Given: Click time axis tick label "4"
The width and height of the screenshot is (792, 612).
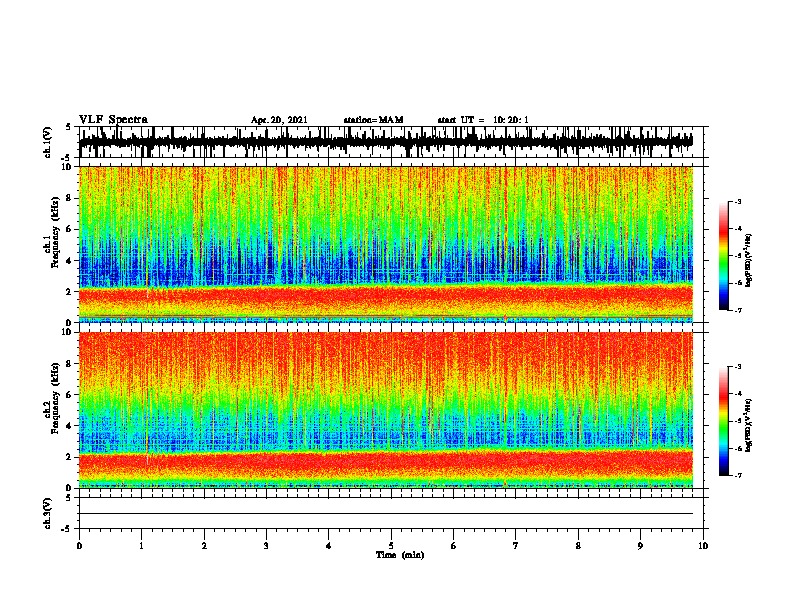Looking at the screenshot, I should (328, 546).
